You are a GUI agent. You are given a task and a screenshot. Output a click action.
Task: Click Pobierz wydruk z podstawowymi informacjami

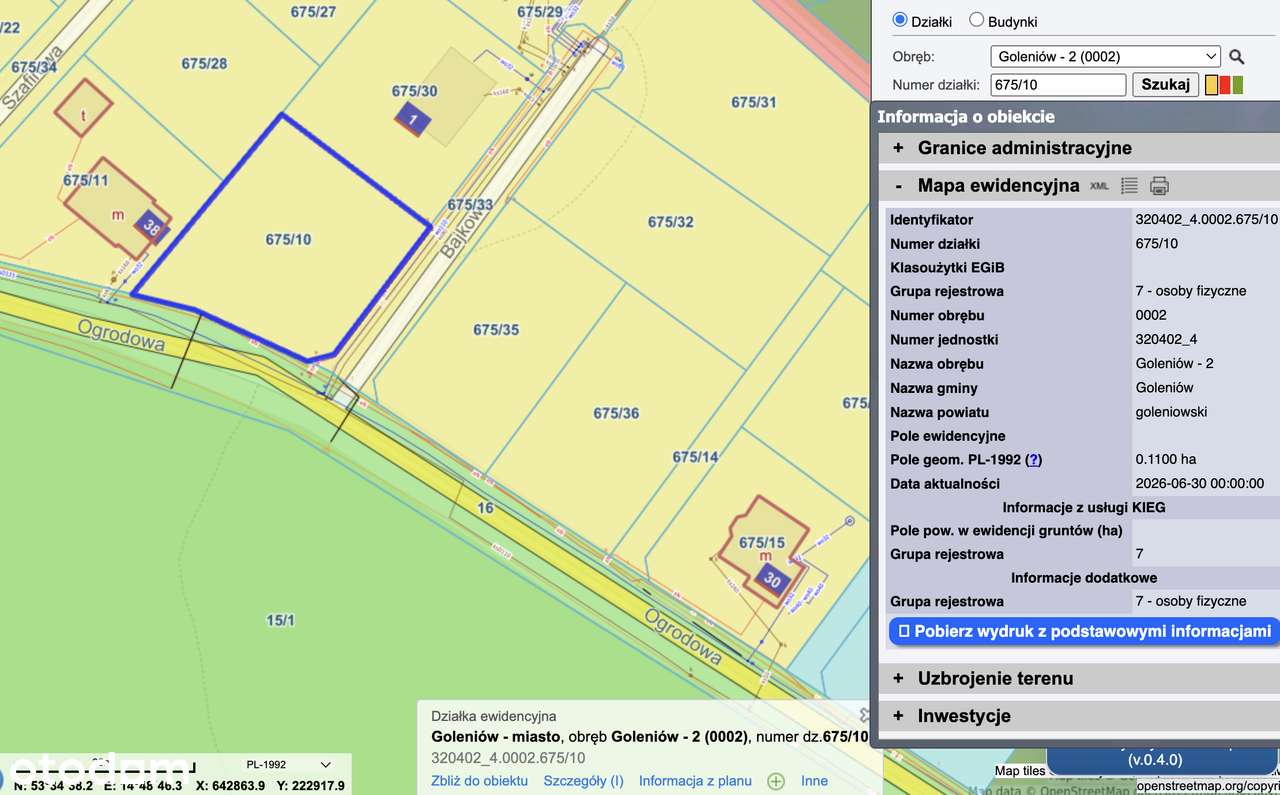click(1085, 631)
